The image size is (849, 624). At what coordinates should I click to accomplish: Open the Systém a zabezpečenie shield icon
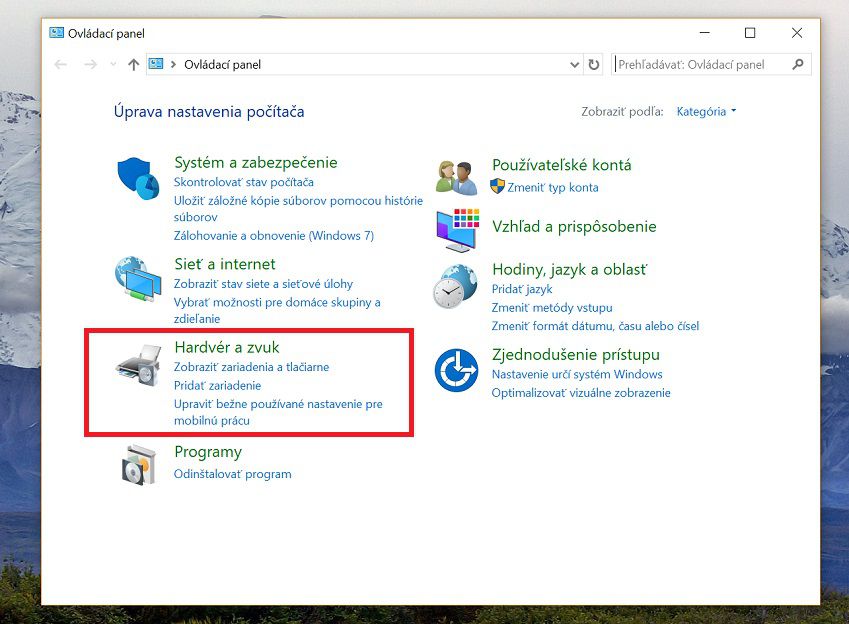click(138, 179)
